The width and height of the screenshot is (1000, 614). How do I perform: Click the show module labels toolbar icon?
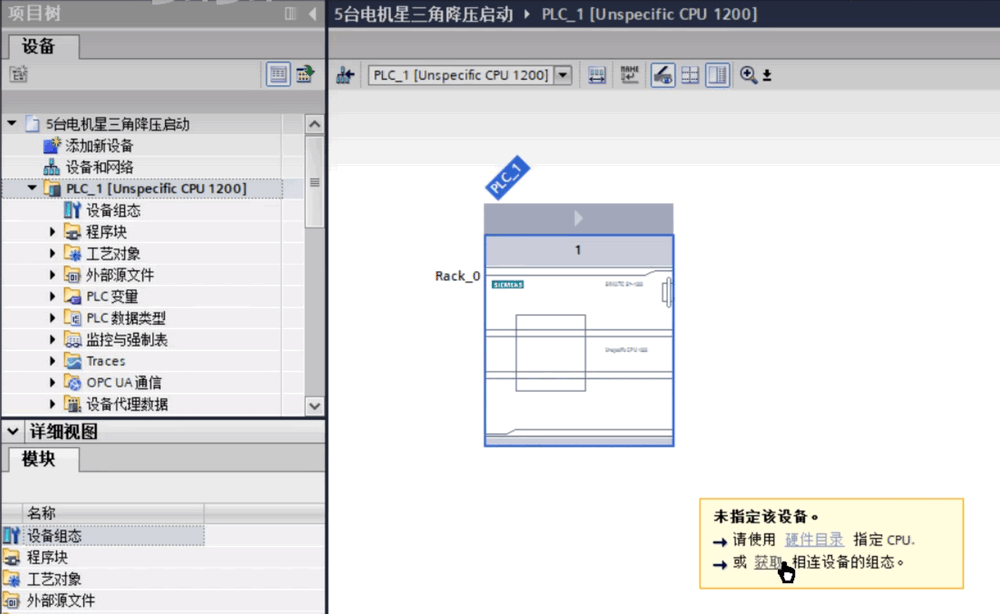(597, 75)
